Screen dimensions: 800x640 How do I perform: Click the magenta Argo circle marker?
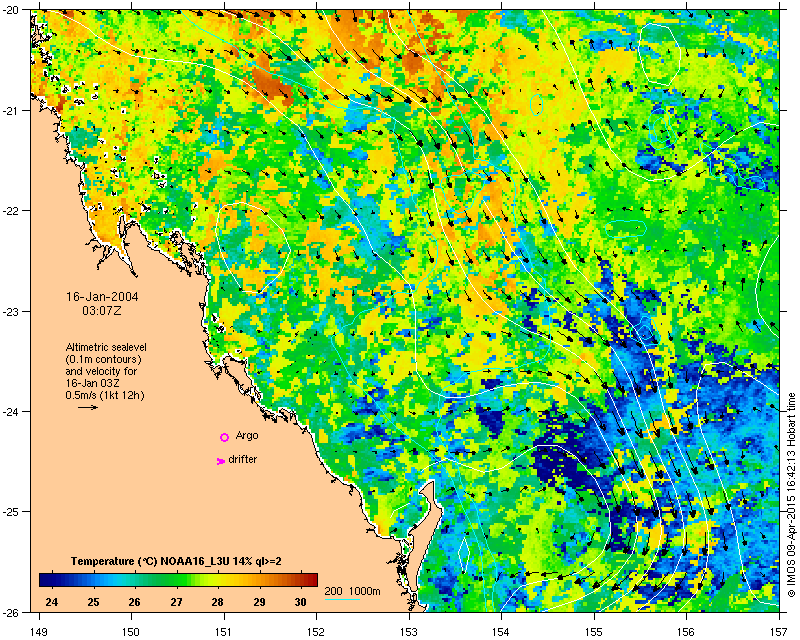224,437
